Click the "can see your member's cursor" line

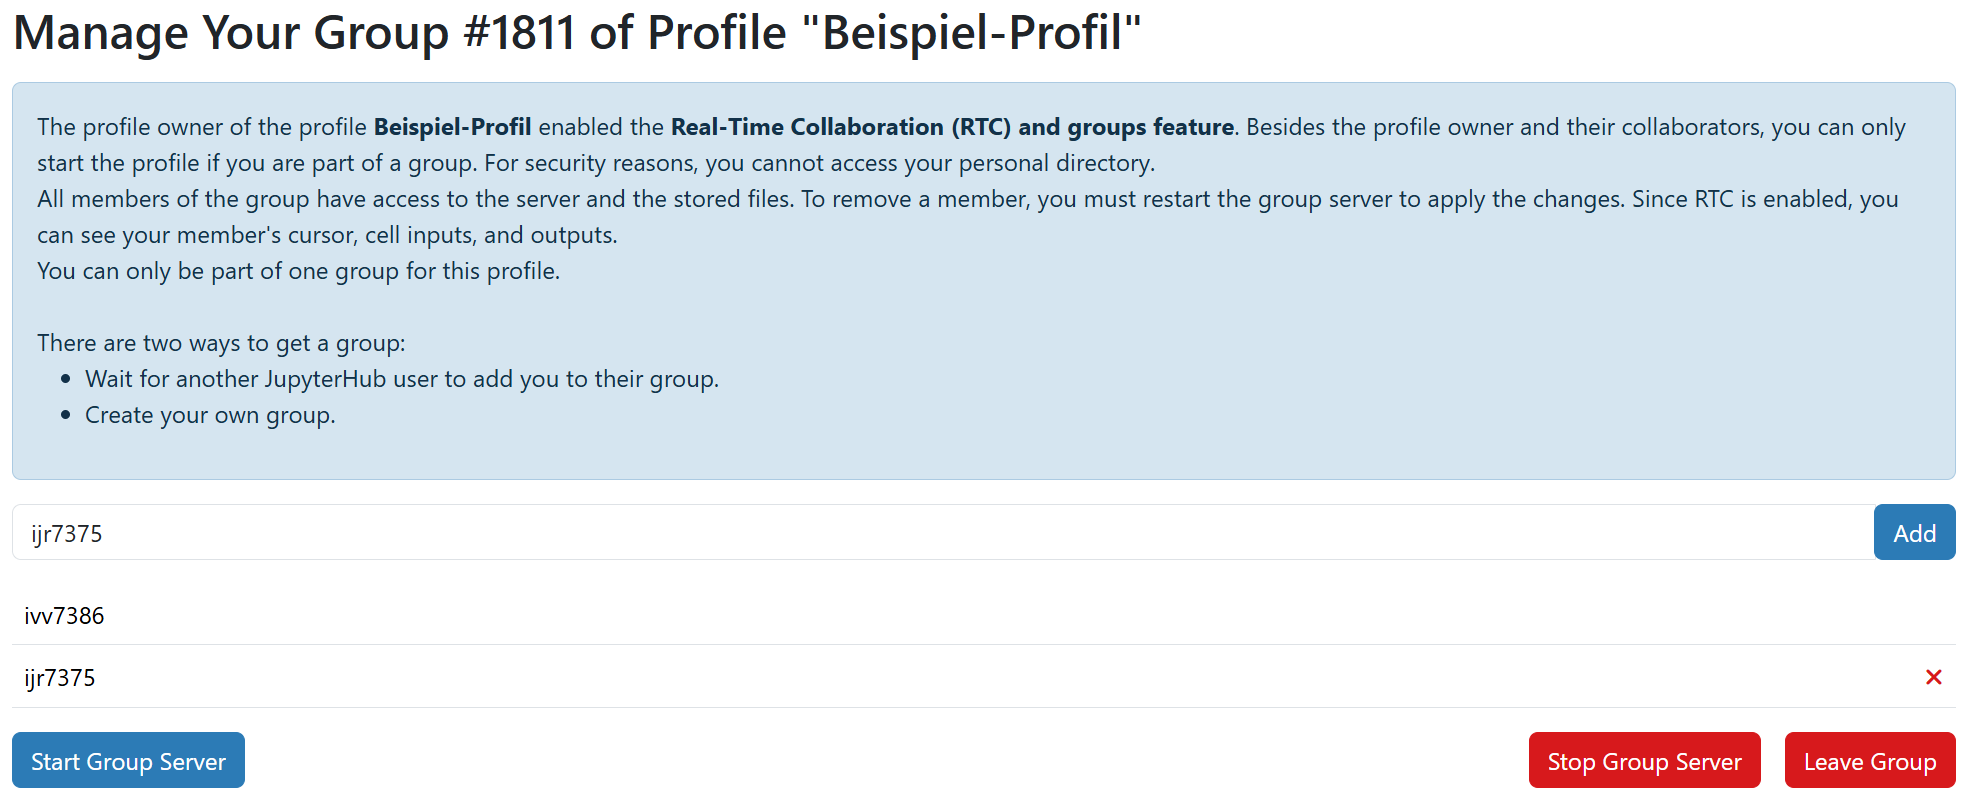(x=327, y=235)
